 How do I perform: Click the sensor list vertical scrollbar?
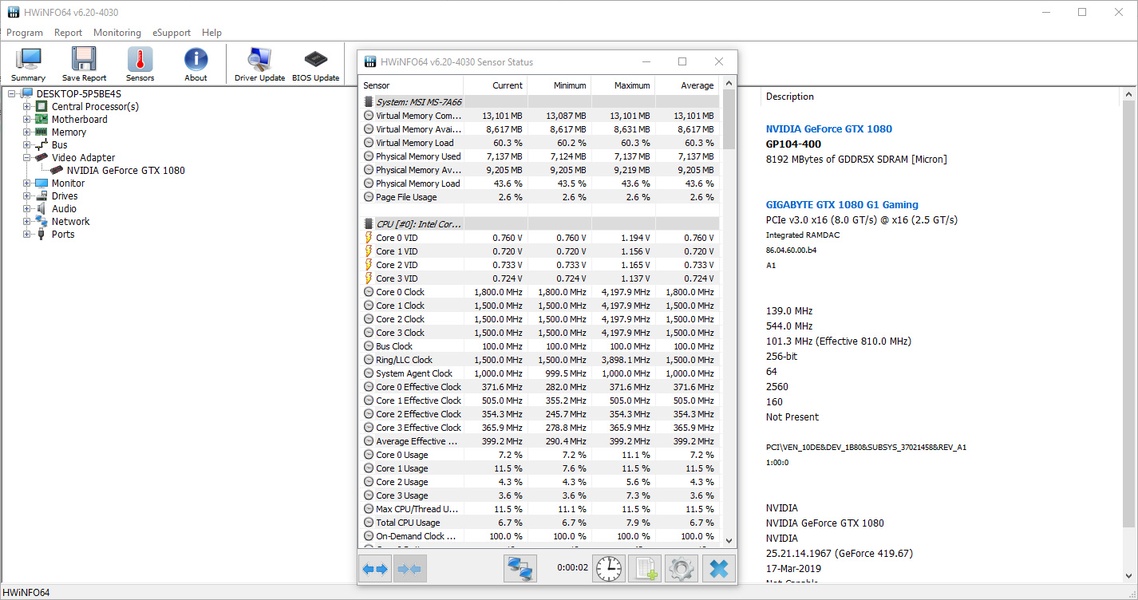point(728,300)
